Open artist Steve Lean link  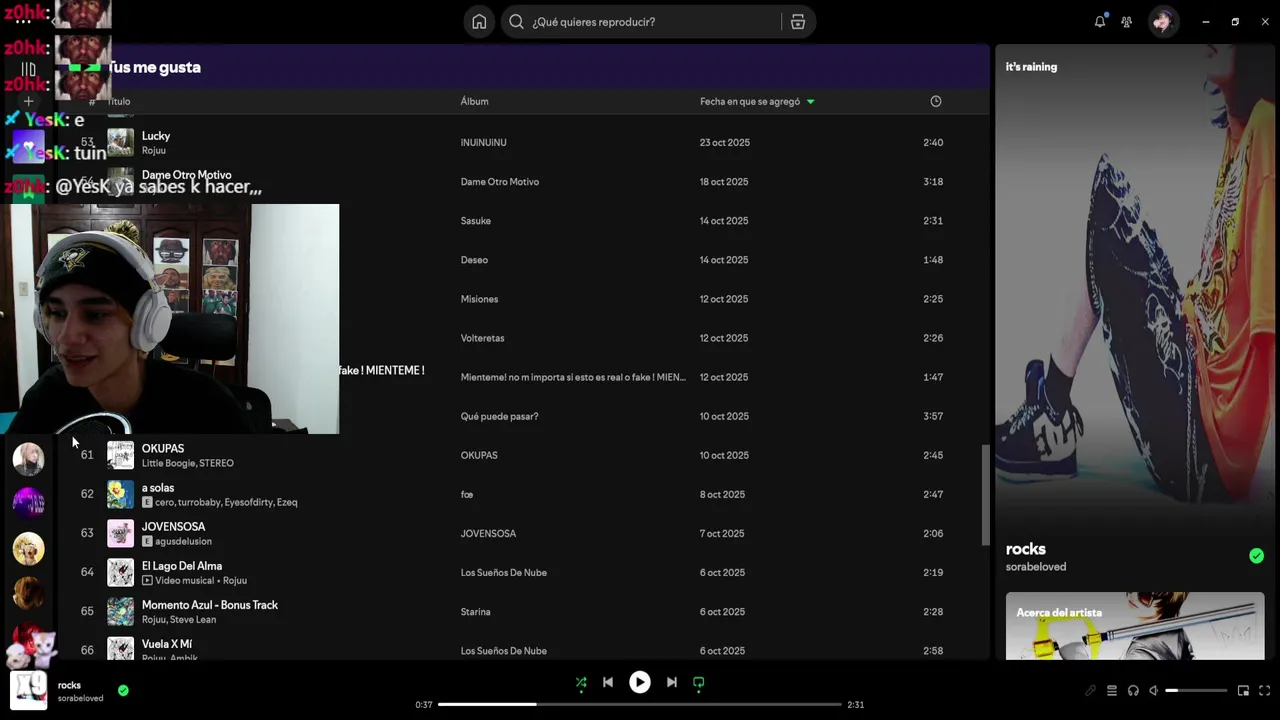point(193,619)
